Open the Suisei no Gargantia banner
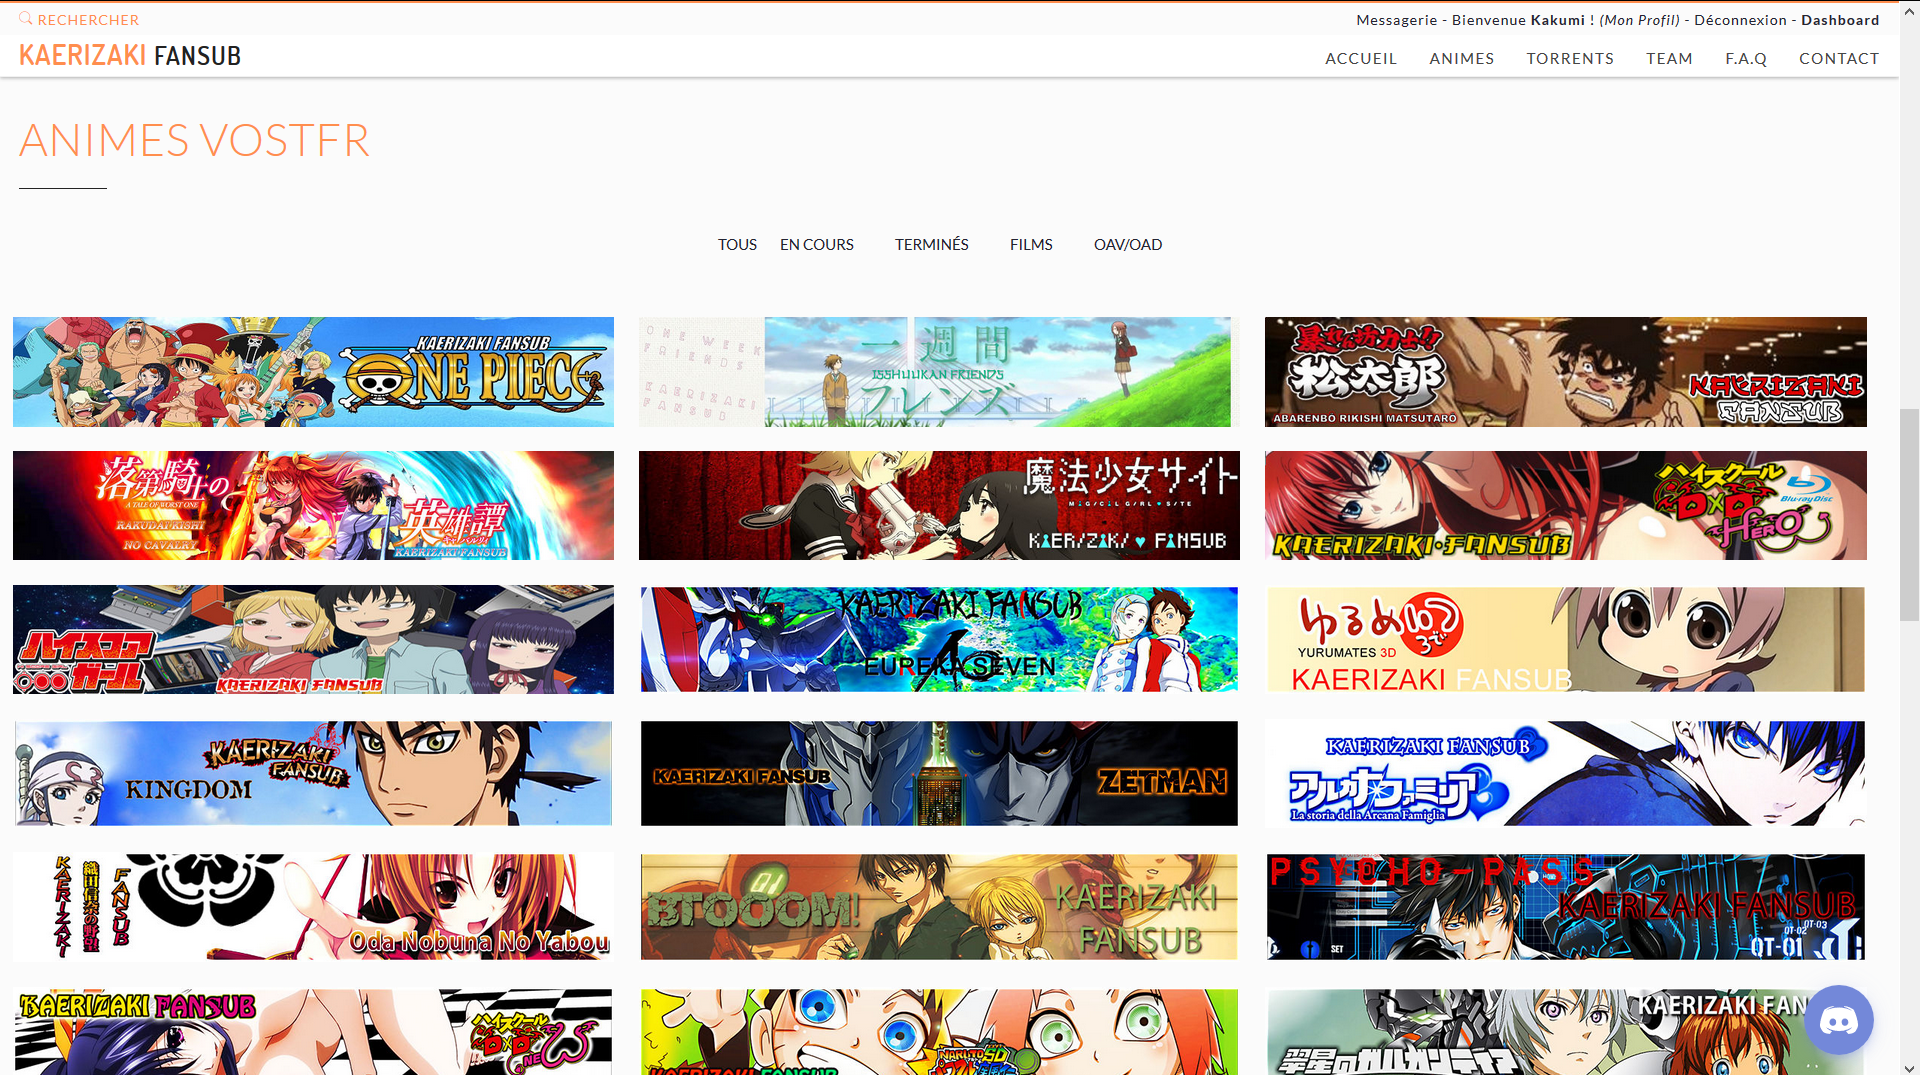Screen dimensions: 1920x1075 (1565, 1032)
